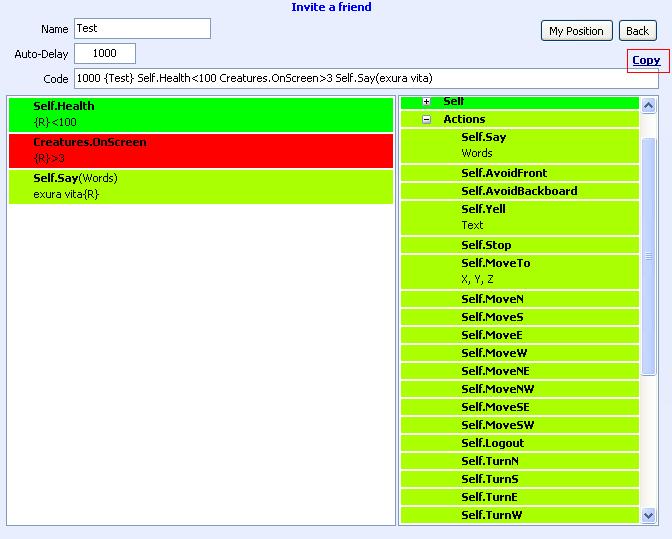Select the red Creatures.OnScreen condition block
This screenshot has height=539, width=672.
(201, 150)
